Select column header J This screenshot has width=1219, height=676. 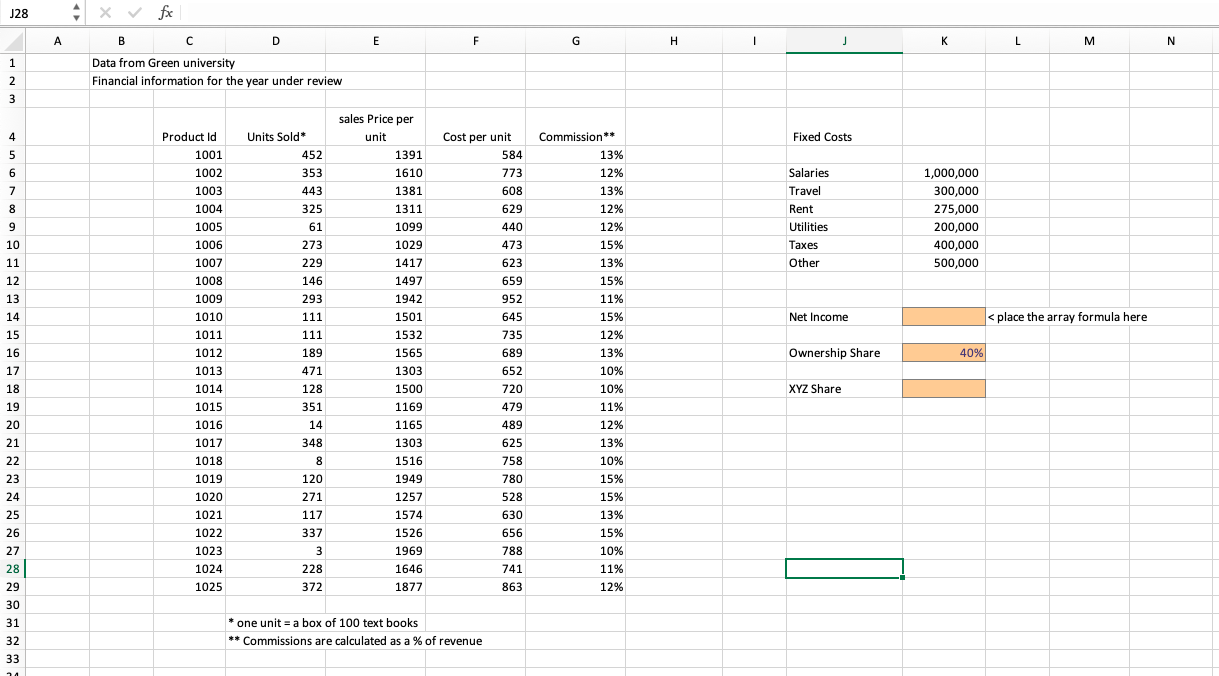point(844,41)
